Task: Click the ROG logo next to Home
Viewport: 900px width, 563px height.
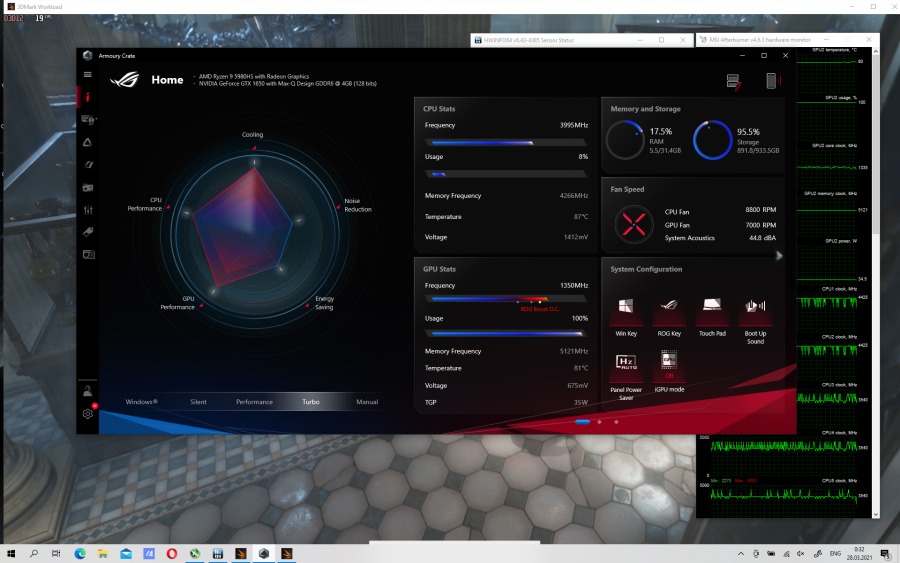Action: pos(125,79)
